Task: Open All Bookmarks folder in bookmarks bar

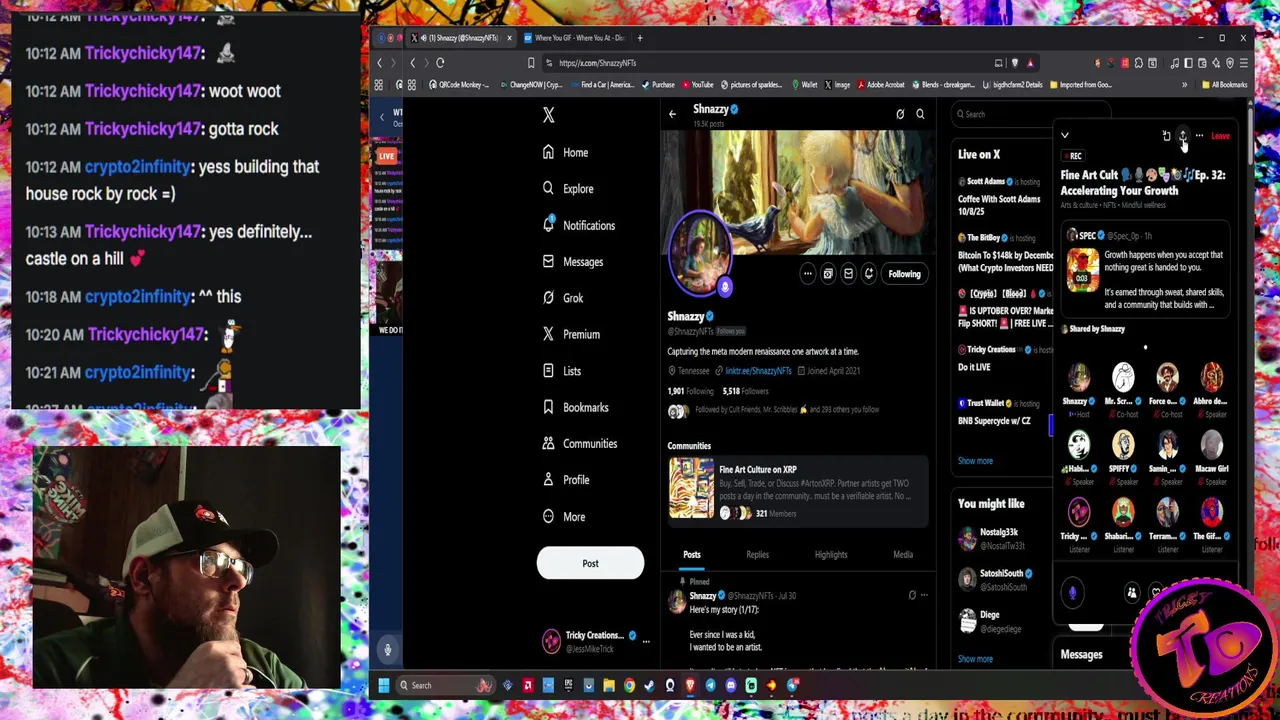Action: coord(1225,85)
